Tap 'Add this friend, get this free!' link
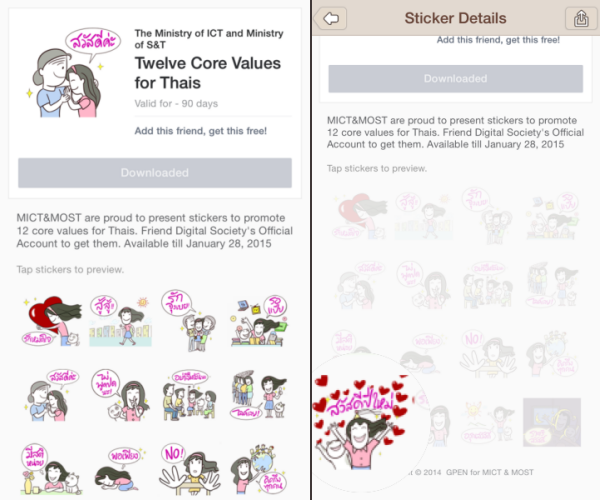This screenshot has width=600, height=500. point(201,131)
